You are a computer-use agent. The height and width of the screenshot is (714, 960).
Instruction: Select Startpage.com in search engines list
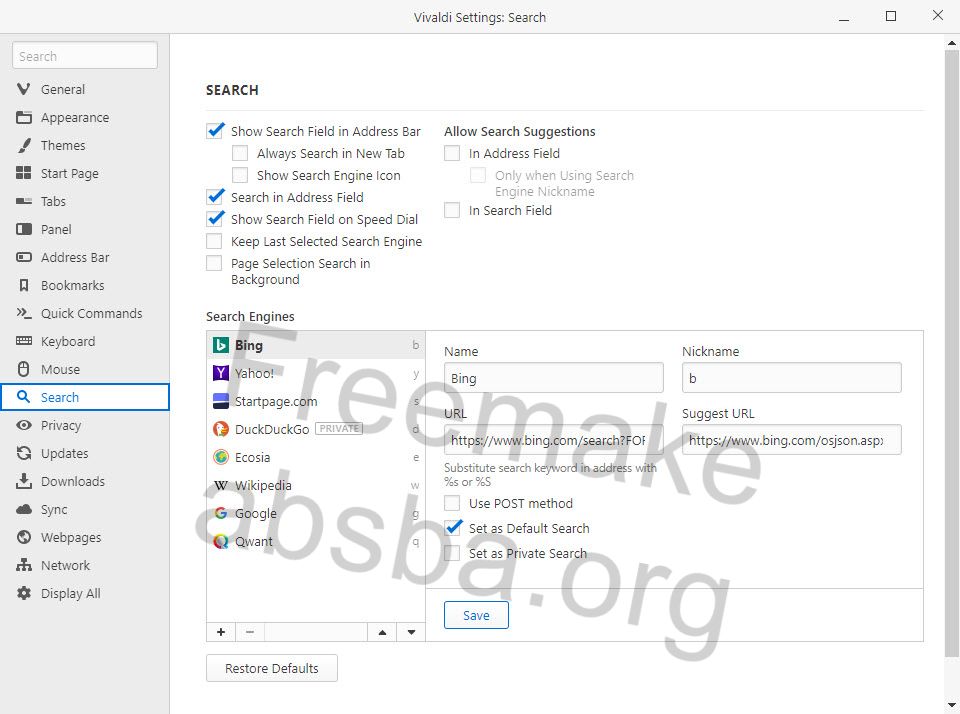tap(316, 401)
